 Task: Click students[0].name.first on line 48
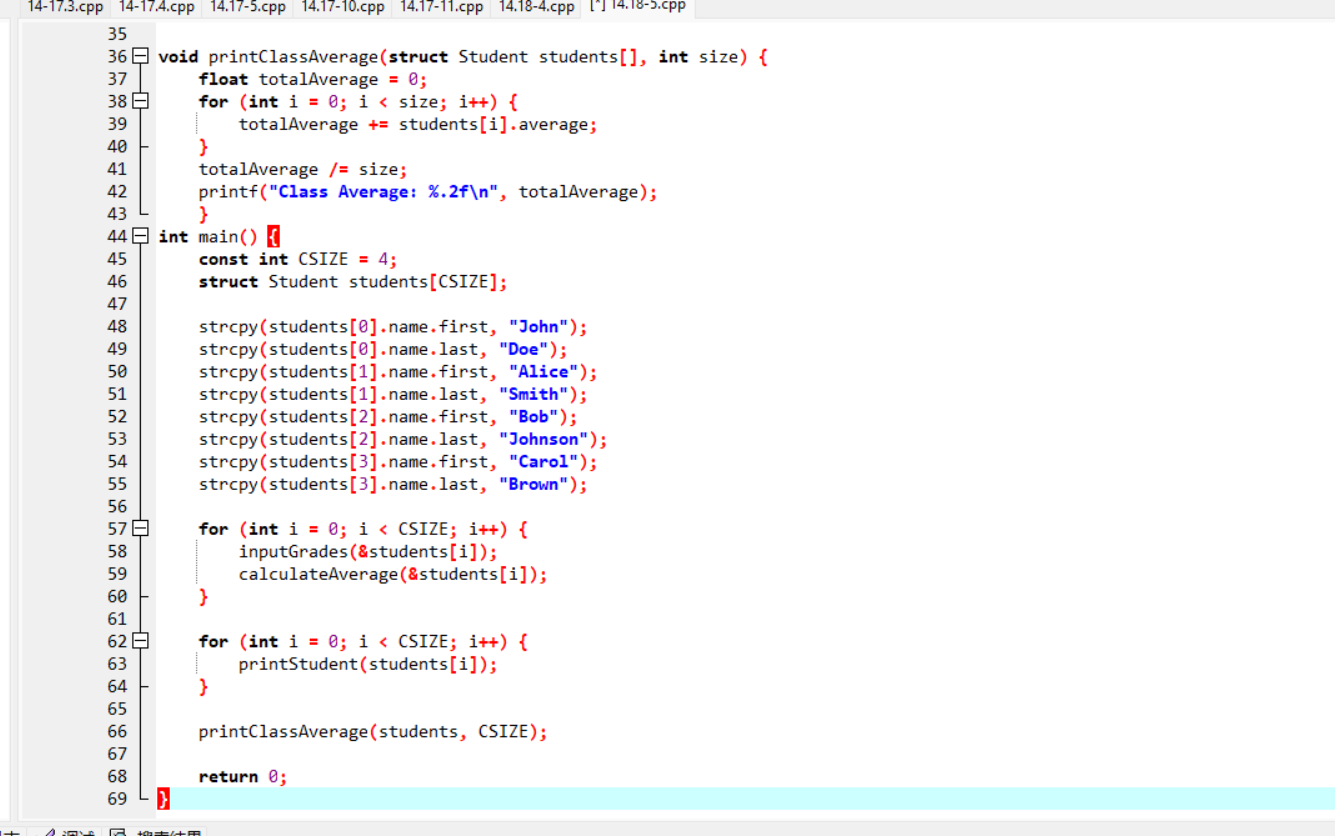(378, 327)
